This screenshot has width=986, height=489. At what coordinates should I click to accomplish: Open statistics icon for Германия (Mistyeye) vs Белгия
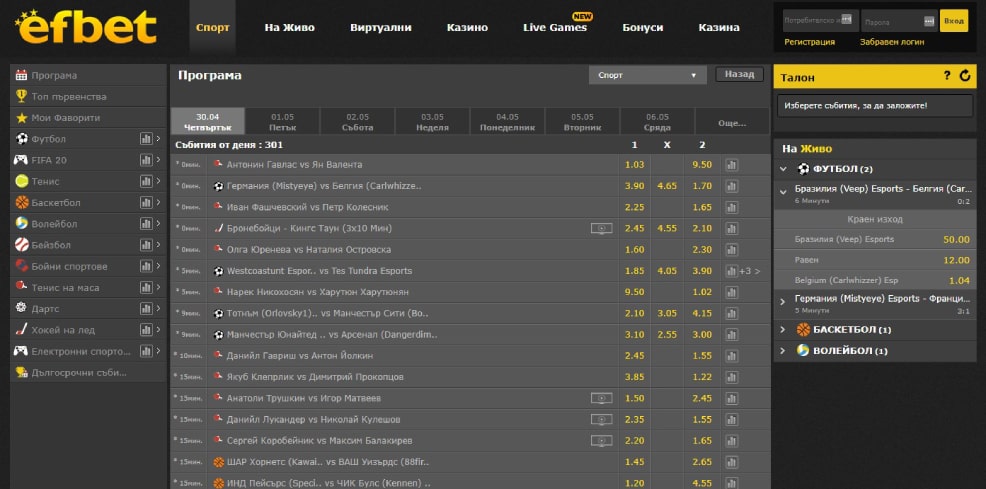pos(731,186)
